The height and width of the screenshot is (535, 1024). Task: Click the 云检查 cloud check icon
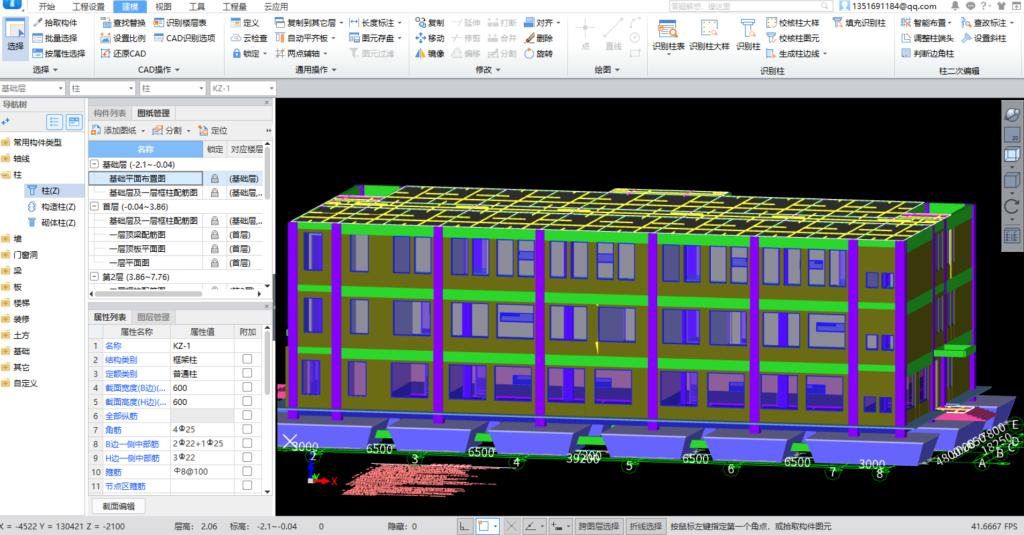click(235, 38)
